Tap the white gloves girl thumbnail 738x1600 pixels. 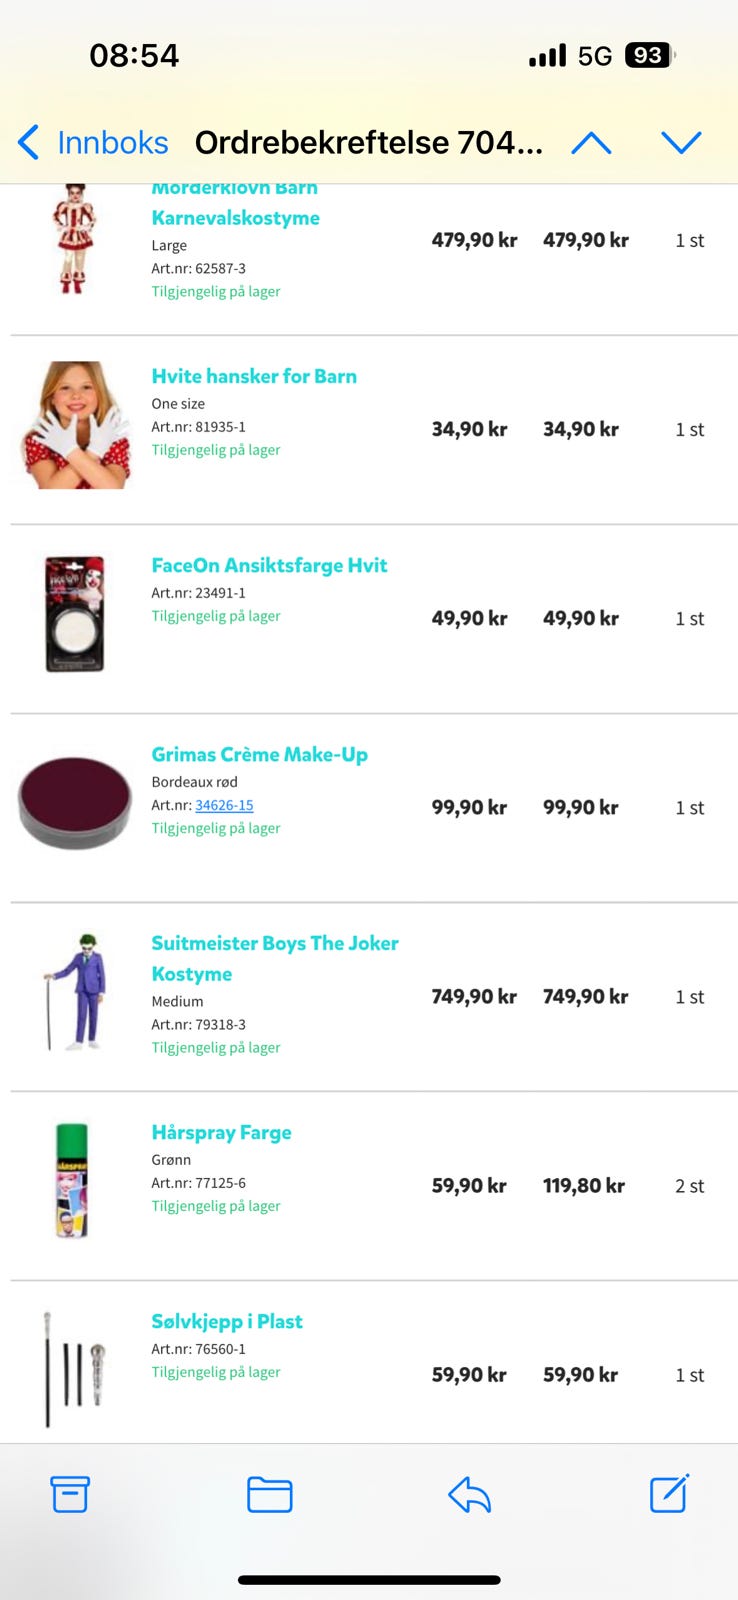tap(76, 425)
